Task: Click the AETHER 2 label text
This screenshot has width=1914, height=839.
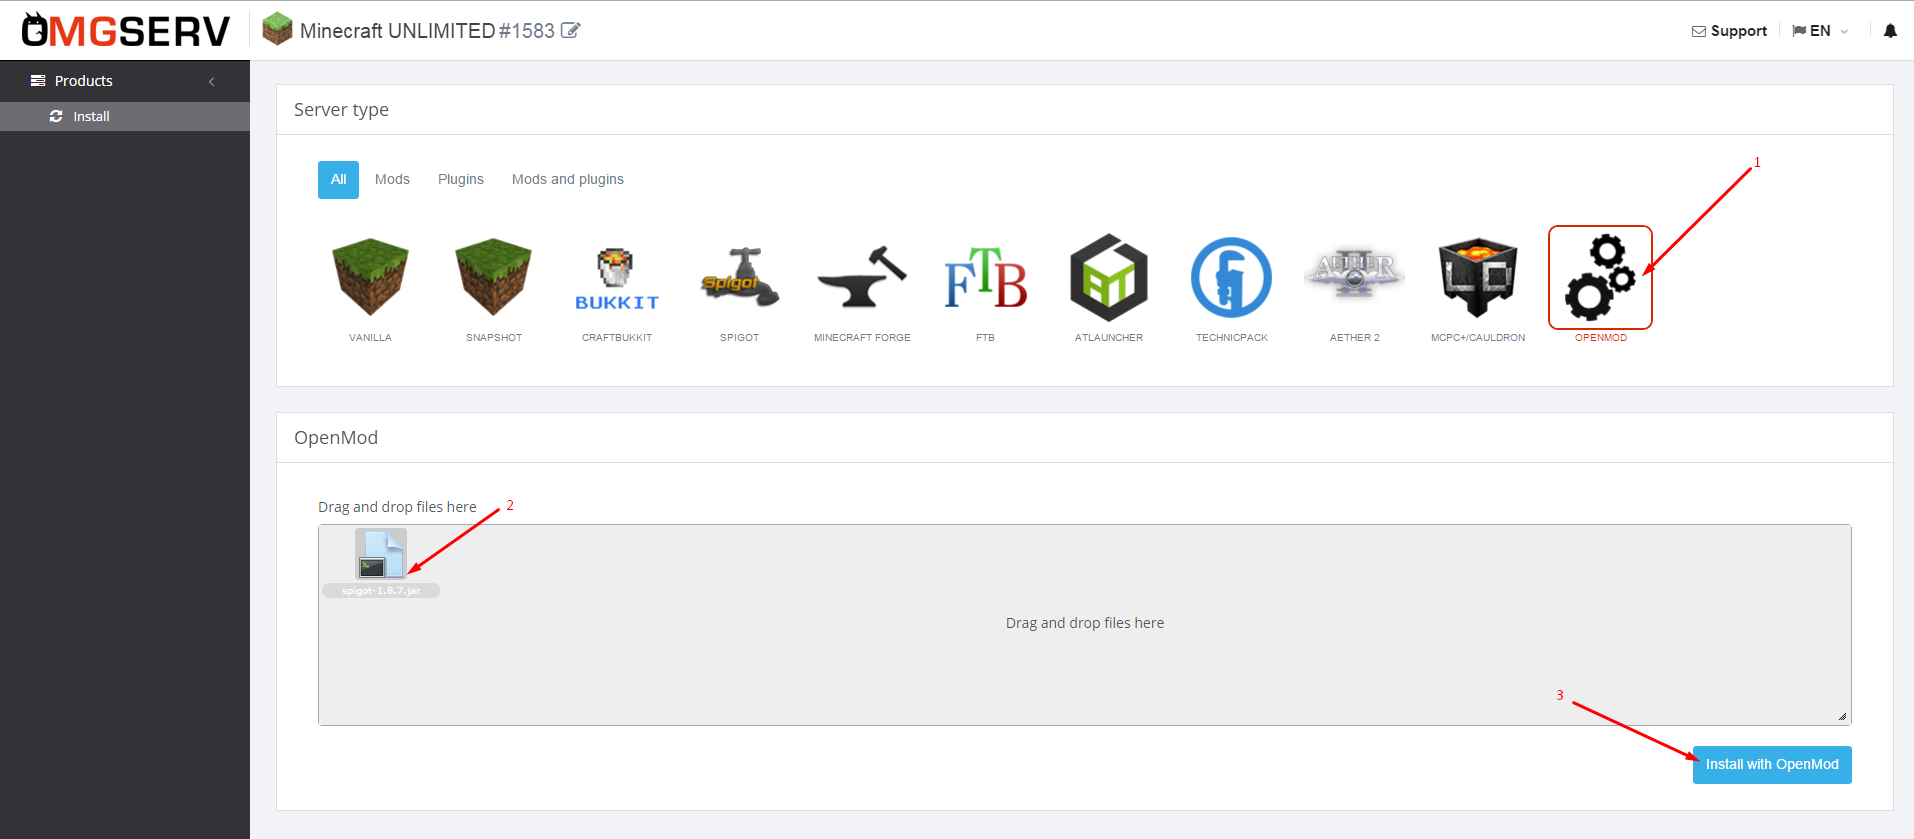Action: 1355,338
